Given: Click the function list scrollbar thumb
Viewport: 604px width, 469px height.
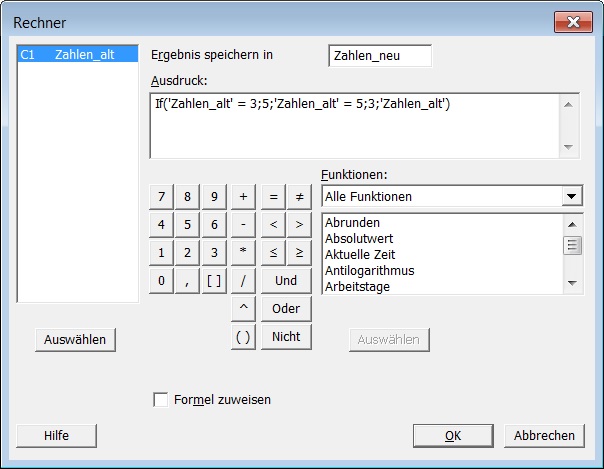Looking at the screenshot, I should click(x=572, y=245).
